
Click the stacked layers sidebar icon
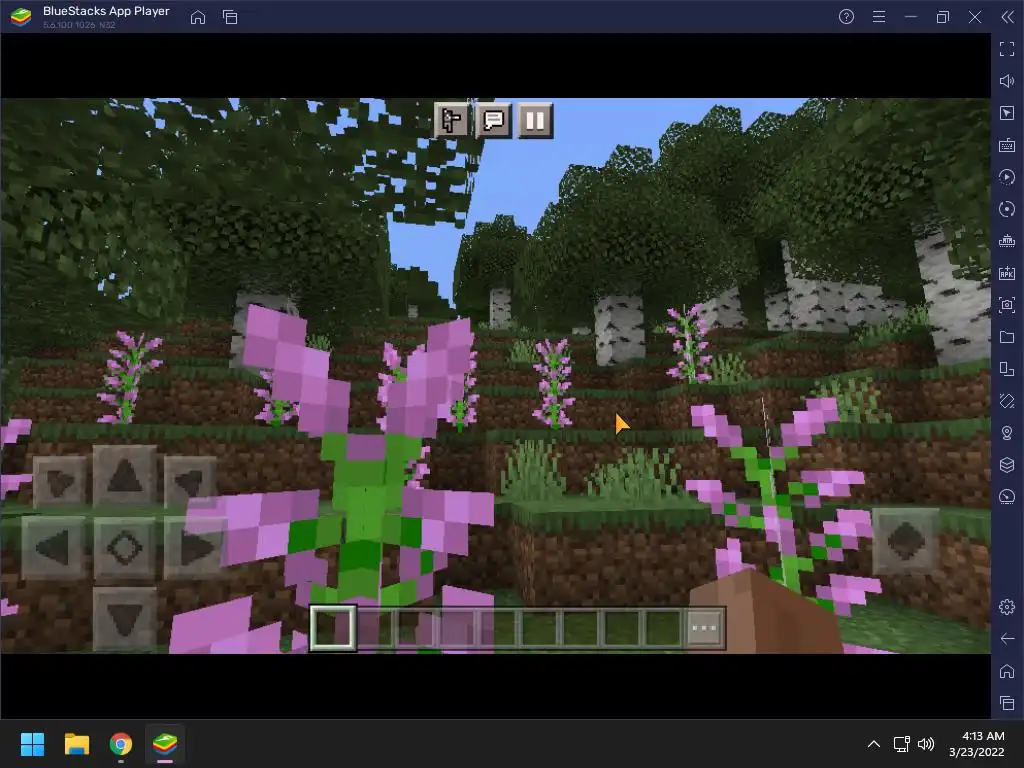(x=1007, y=465)
